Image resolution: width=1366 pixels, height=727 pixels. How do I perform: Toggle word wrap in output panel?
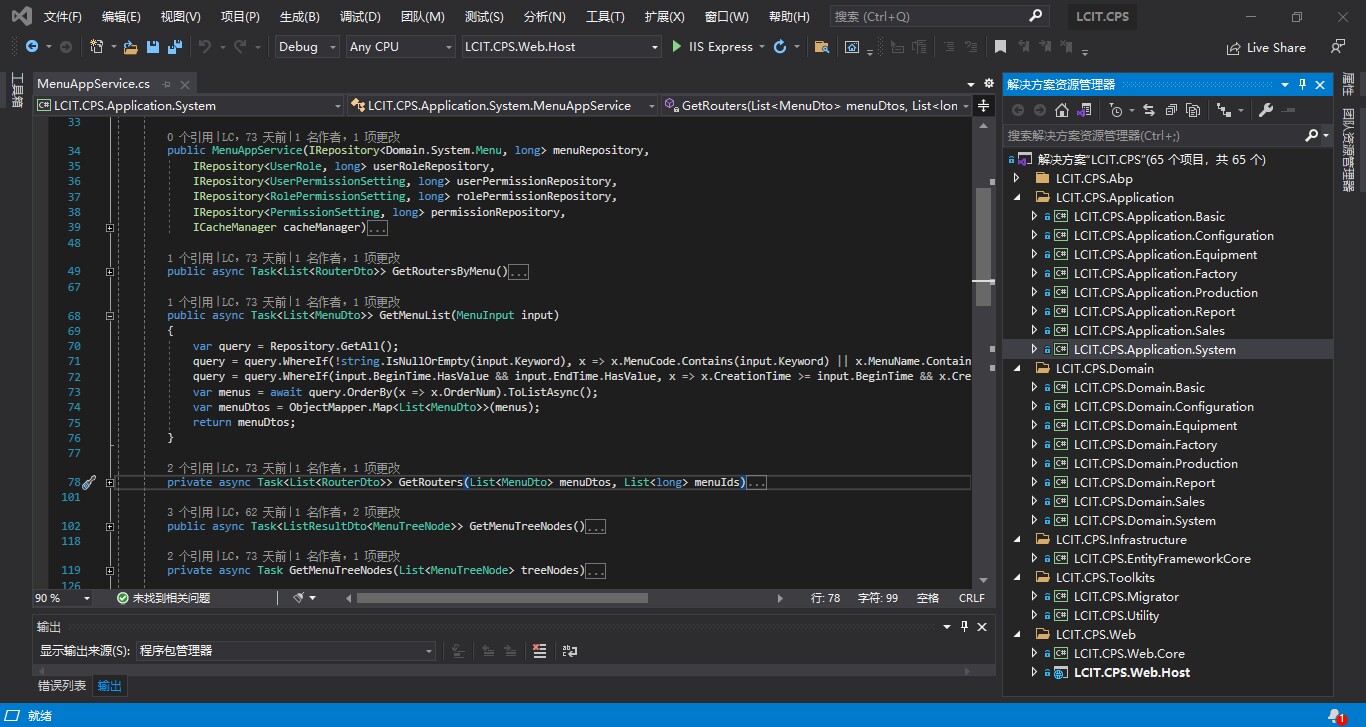pyautogui.click(x=570, y=651)
